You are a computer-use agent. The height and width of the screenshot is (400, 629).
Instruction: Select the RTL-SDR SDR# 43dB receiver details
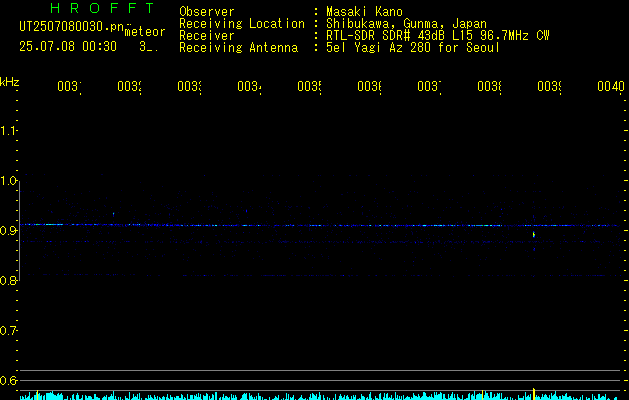[x=437, y=36]
